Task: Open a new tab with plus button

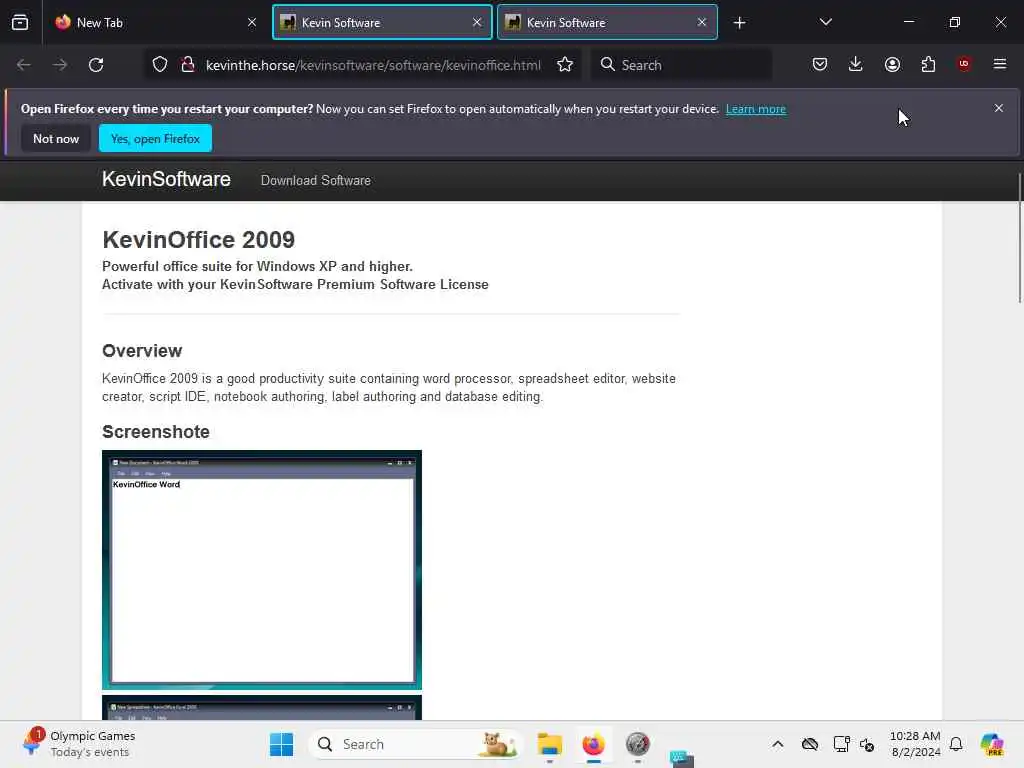Action: 739,23
